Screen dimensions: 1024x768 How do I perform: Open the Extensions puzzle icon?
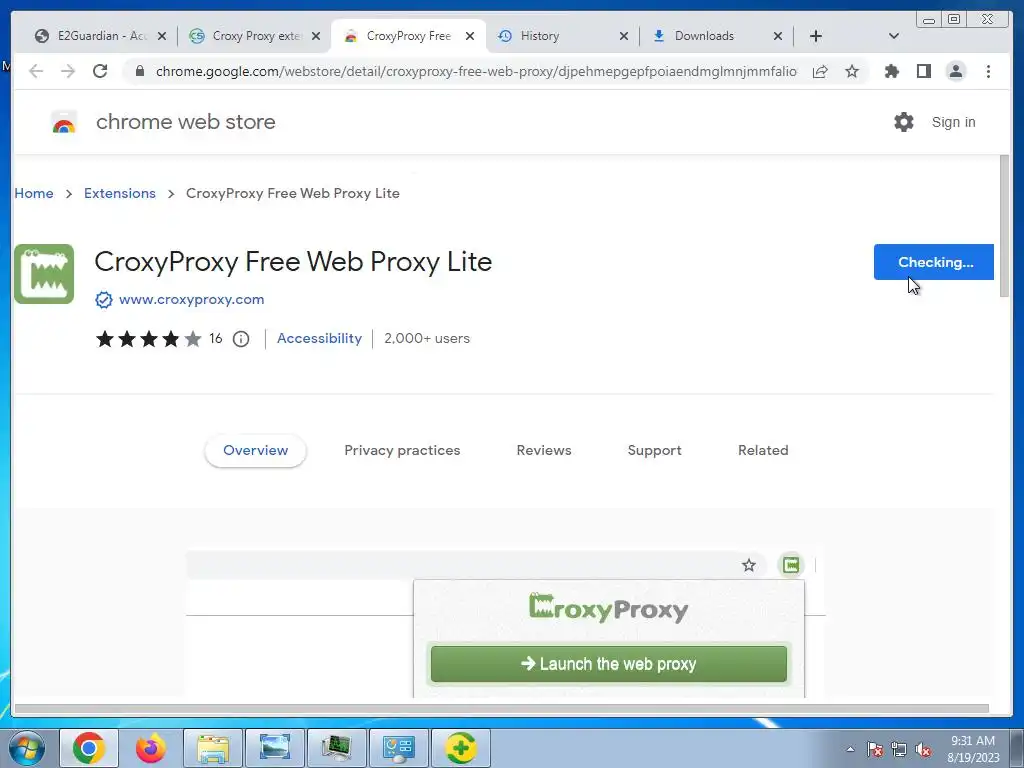[x=891, y=71]
